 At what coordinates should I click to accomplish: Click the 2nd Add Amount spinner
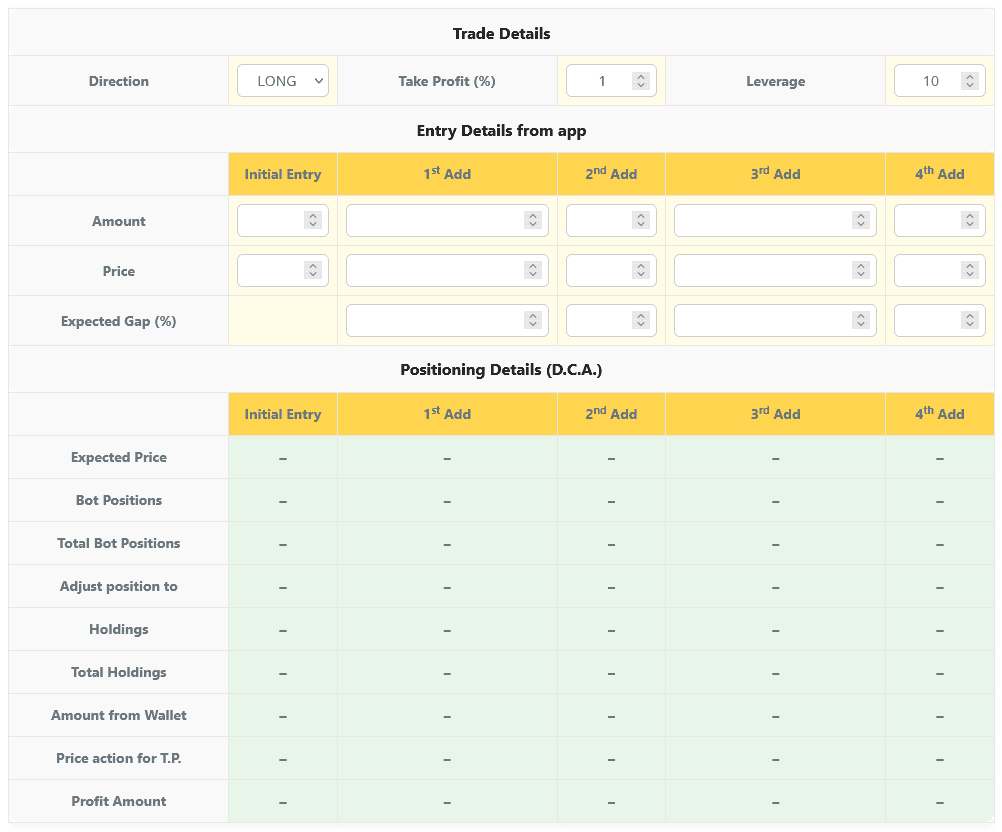pyautogui.click(x=640, y=220)
